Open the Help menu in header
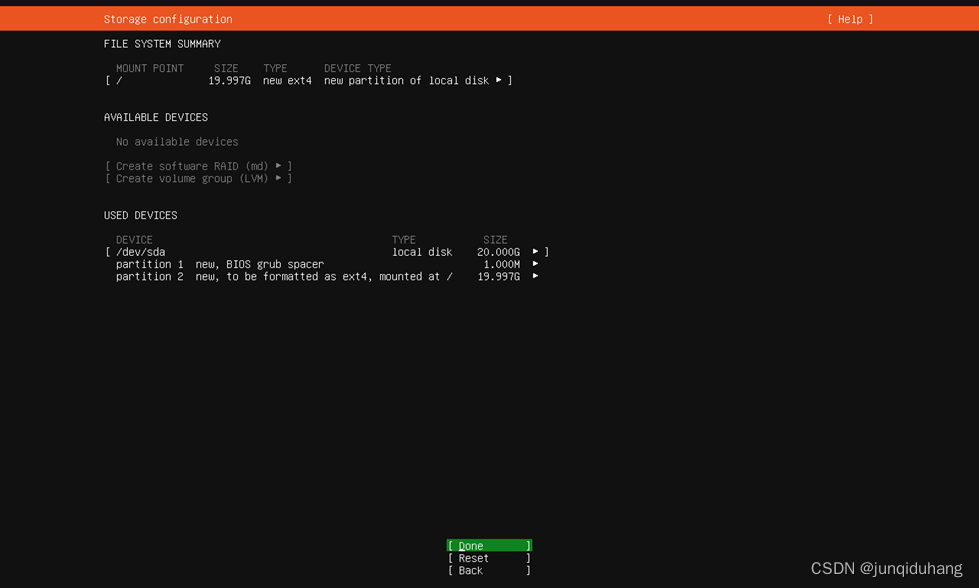This screenshot has width=979, height=588. [849, 19]
